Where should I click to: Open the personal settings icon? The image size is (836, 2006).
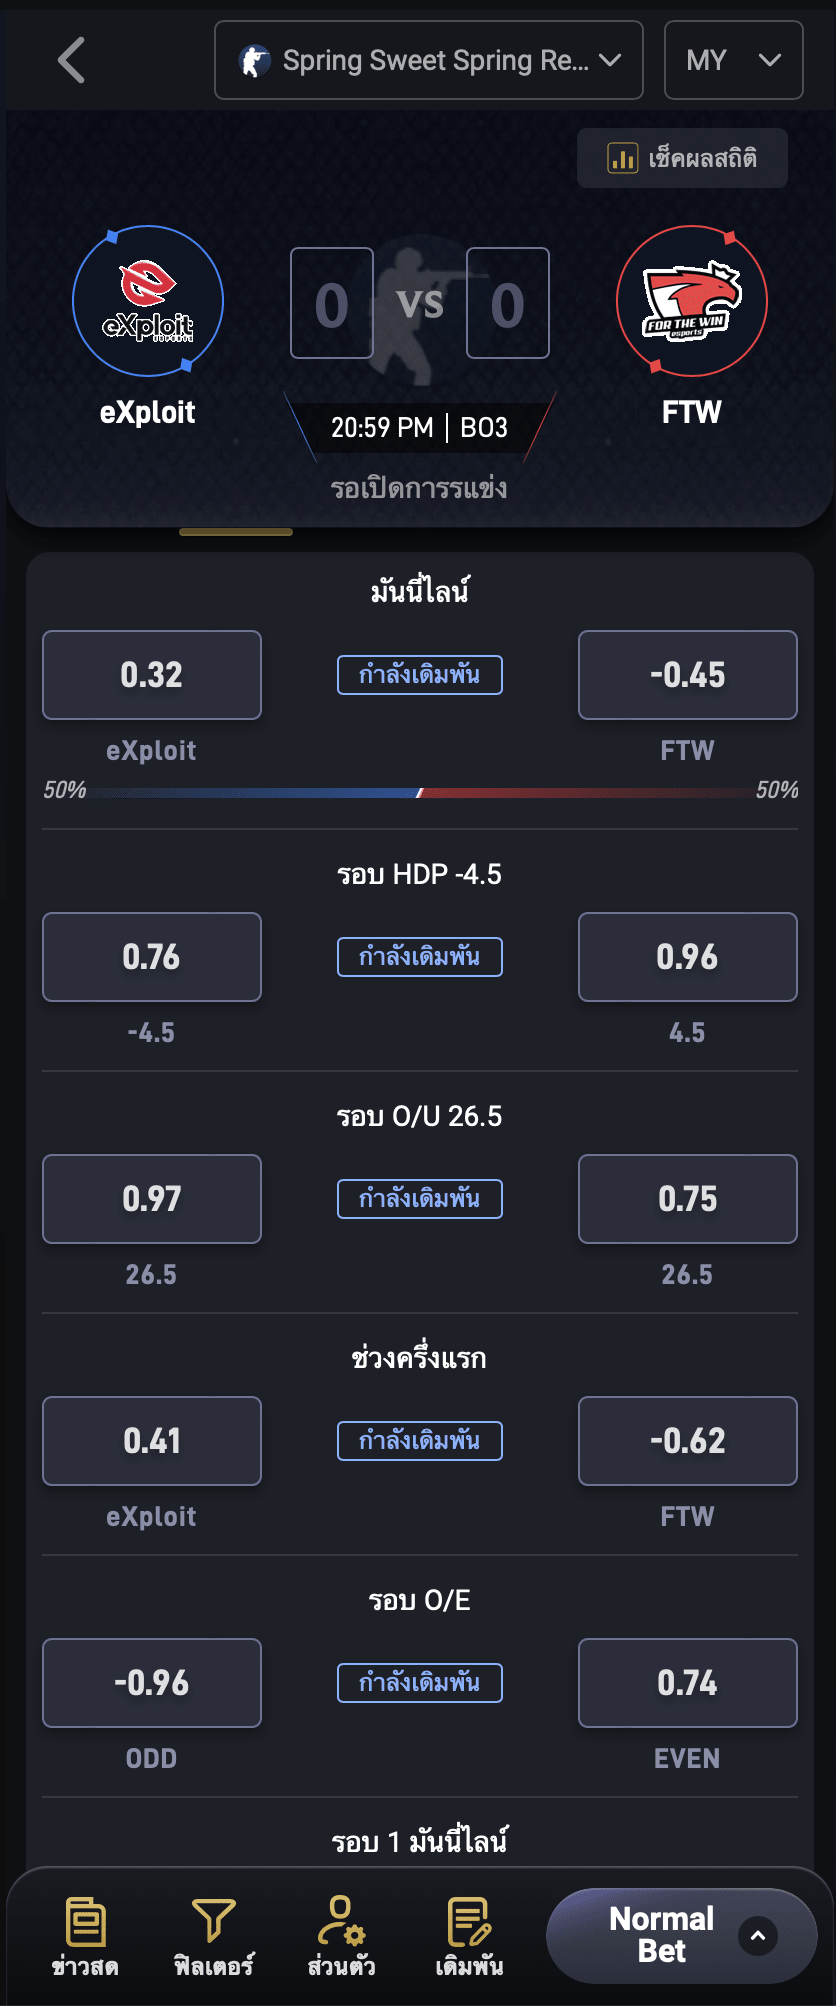341,1922
